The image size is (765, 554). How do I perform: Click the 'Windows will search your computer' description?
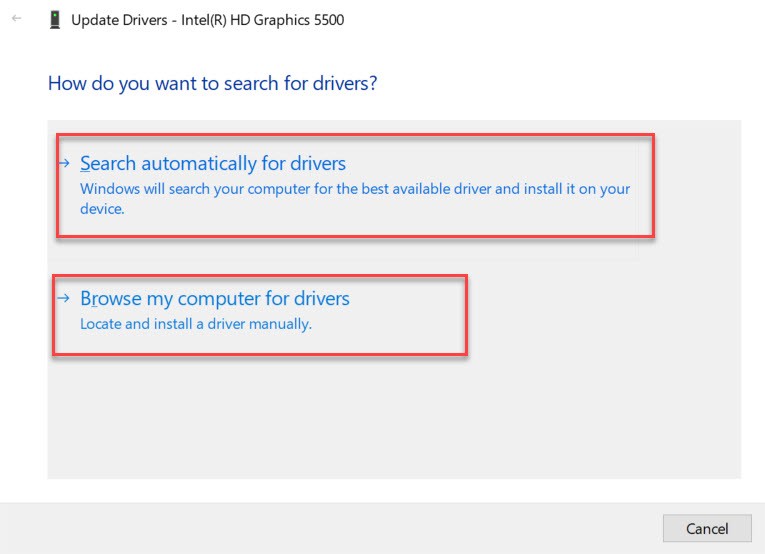355,198
